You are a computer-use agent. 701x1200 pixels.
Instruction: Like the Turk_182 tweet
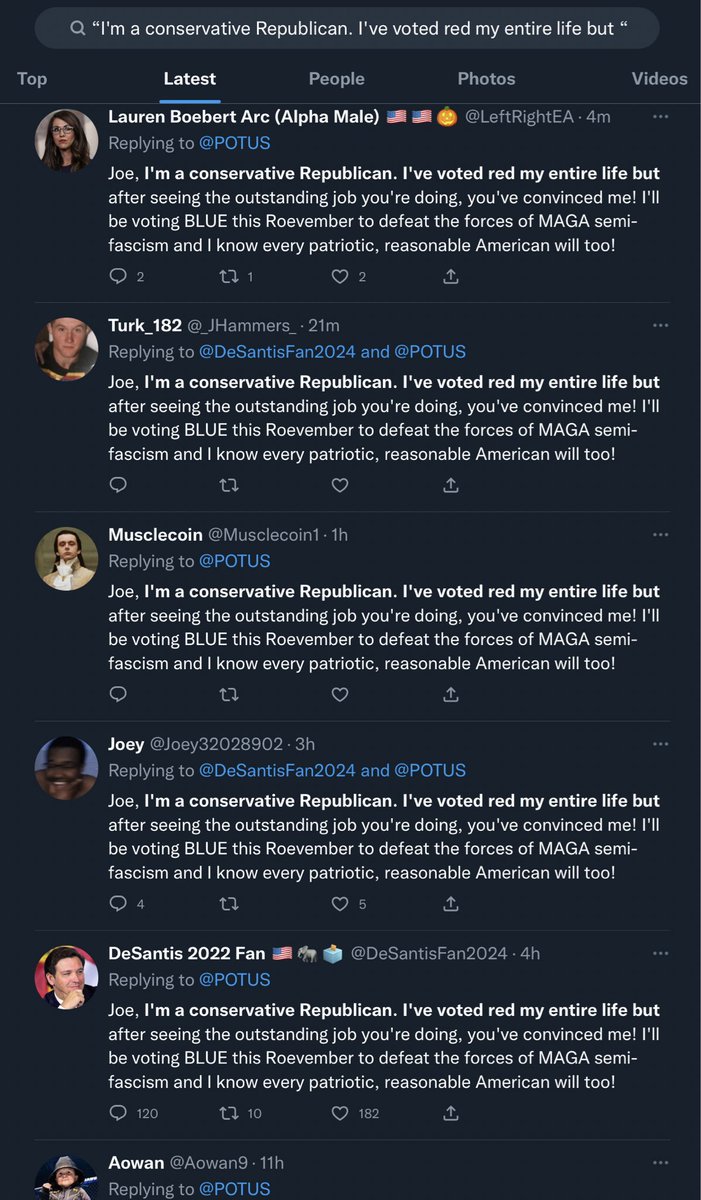click(340, 485)
